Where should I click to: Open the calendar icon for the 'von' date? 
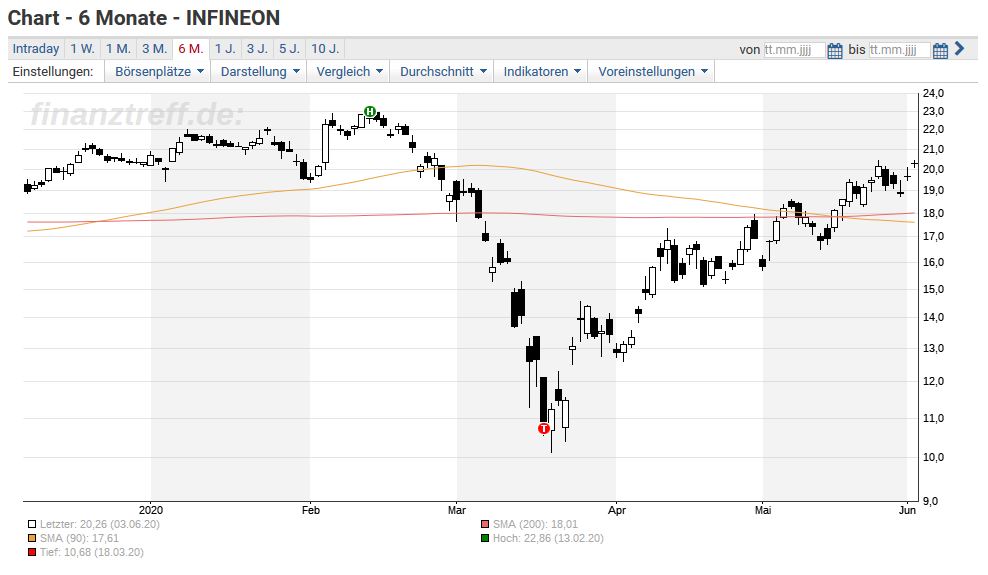pos(835,50)
